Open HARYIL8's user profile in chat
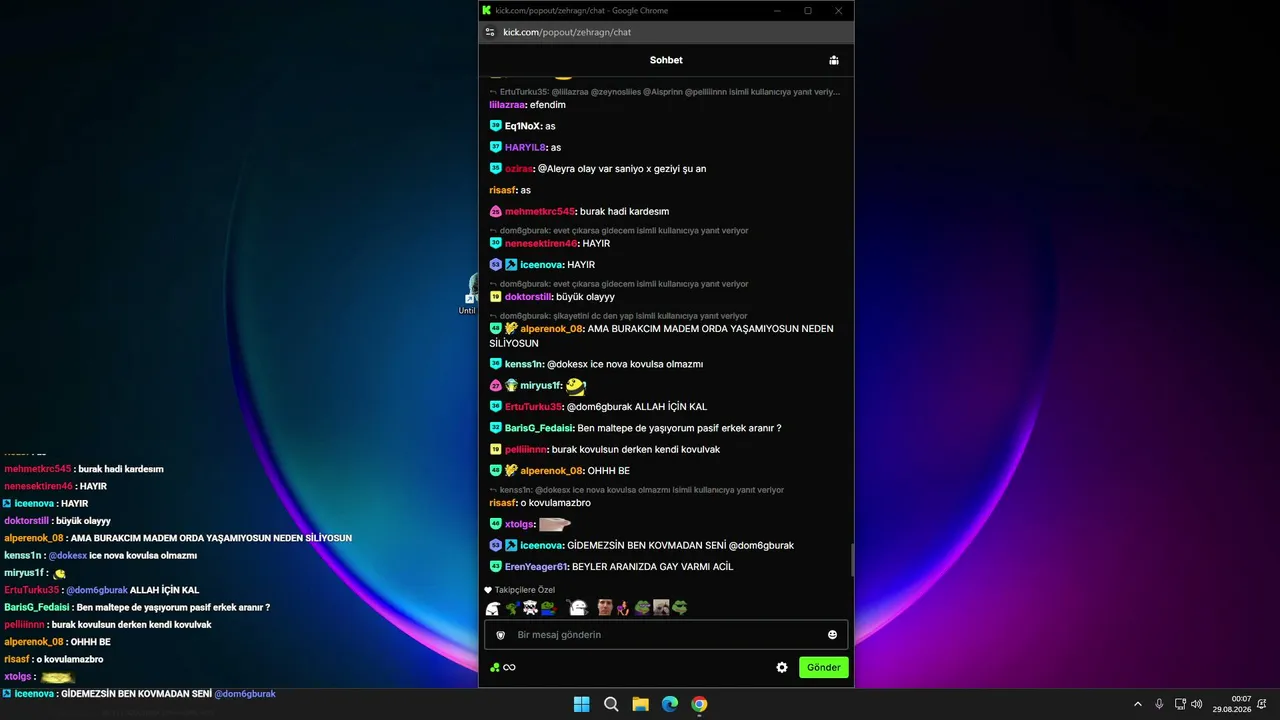Screen dimensions: 1280x720 point(526,147)
